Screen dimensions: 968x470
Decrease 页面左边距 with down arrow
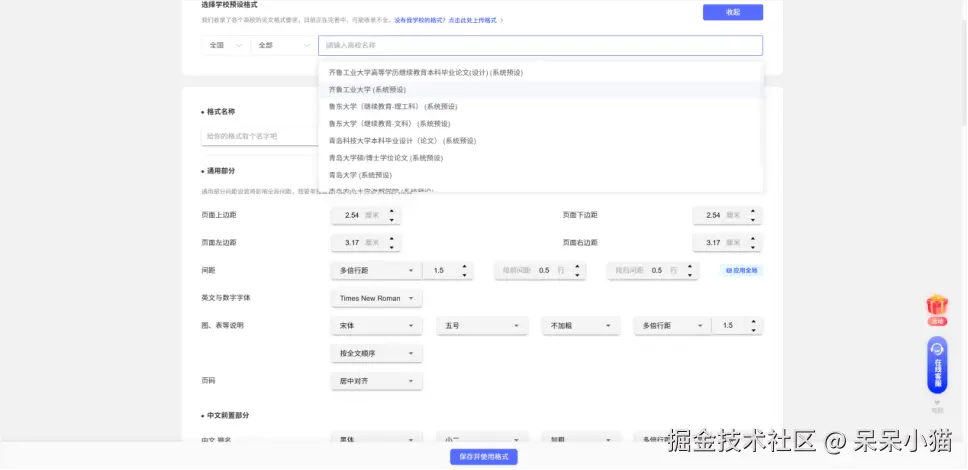(391, 247)
